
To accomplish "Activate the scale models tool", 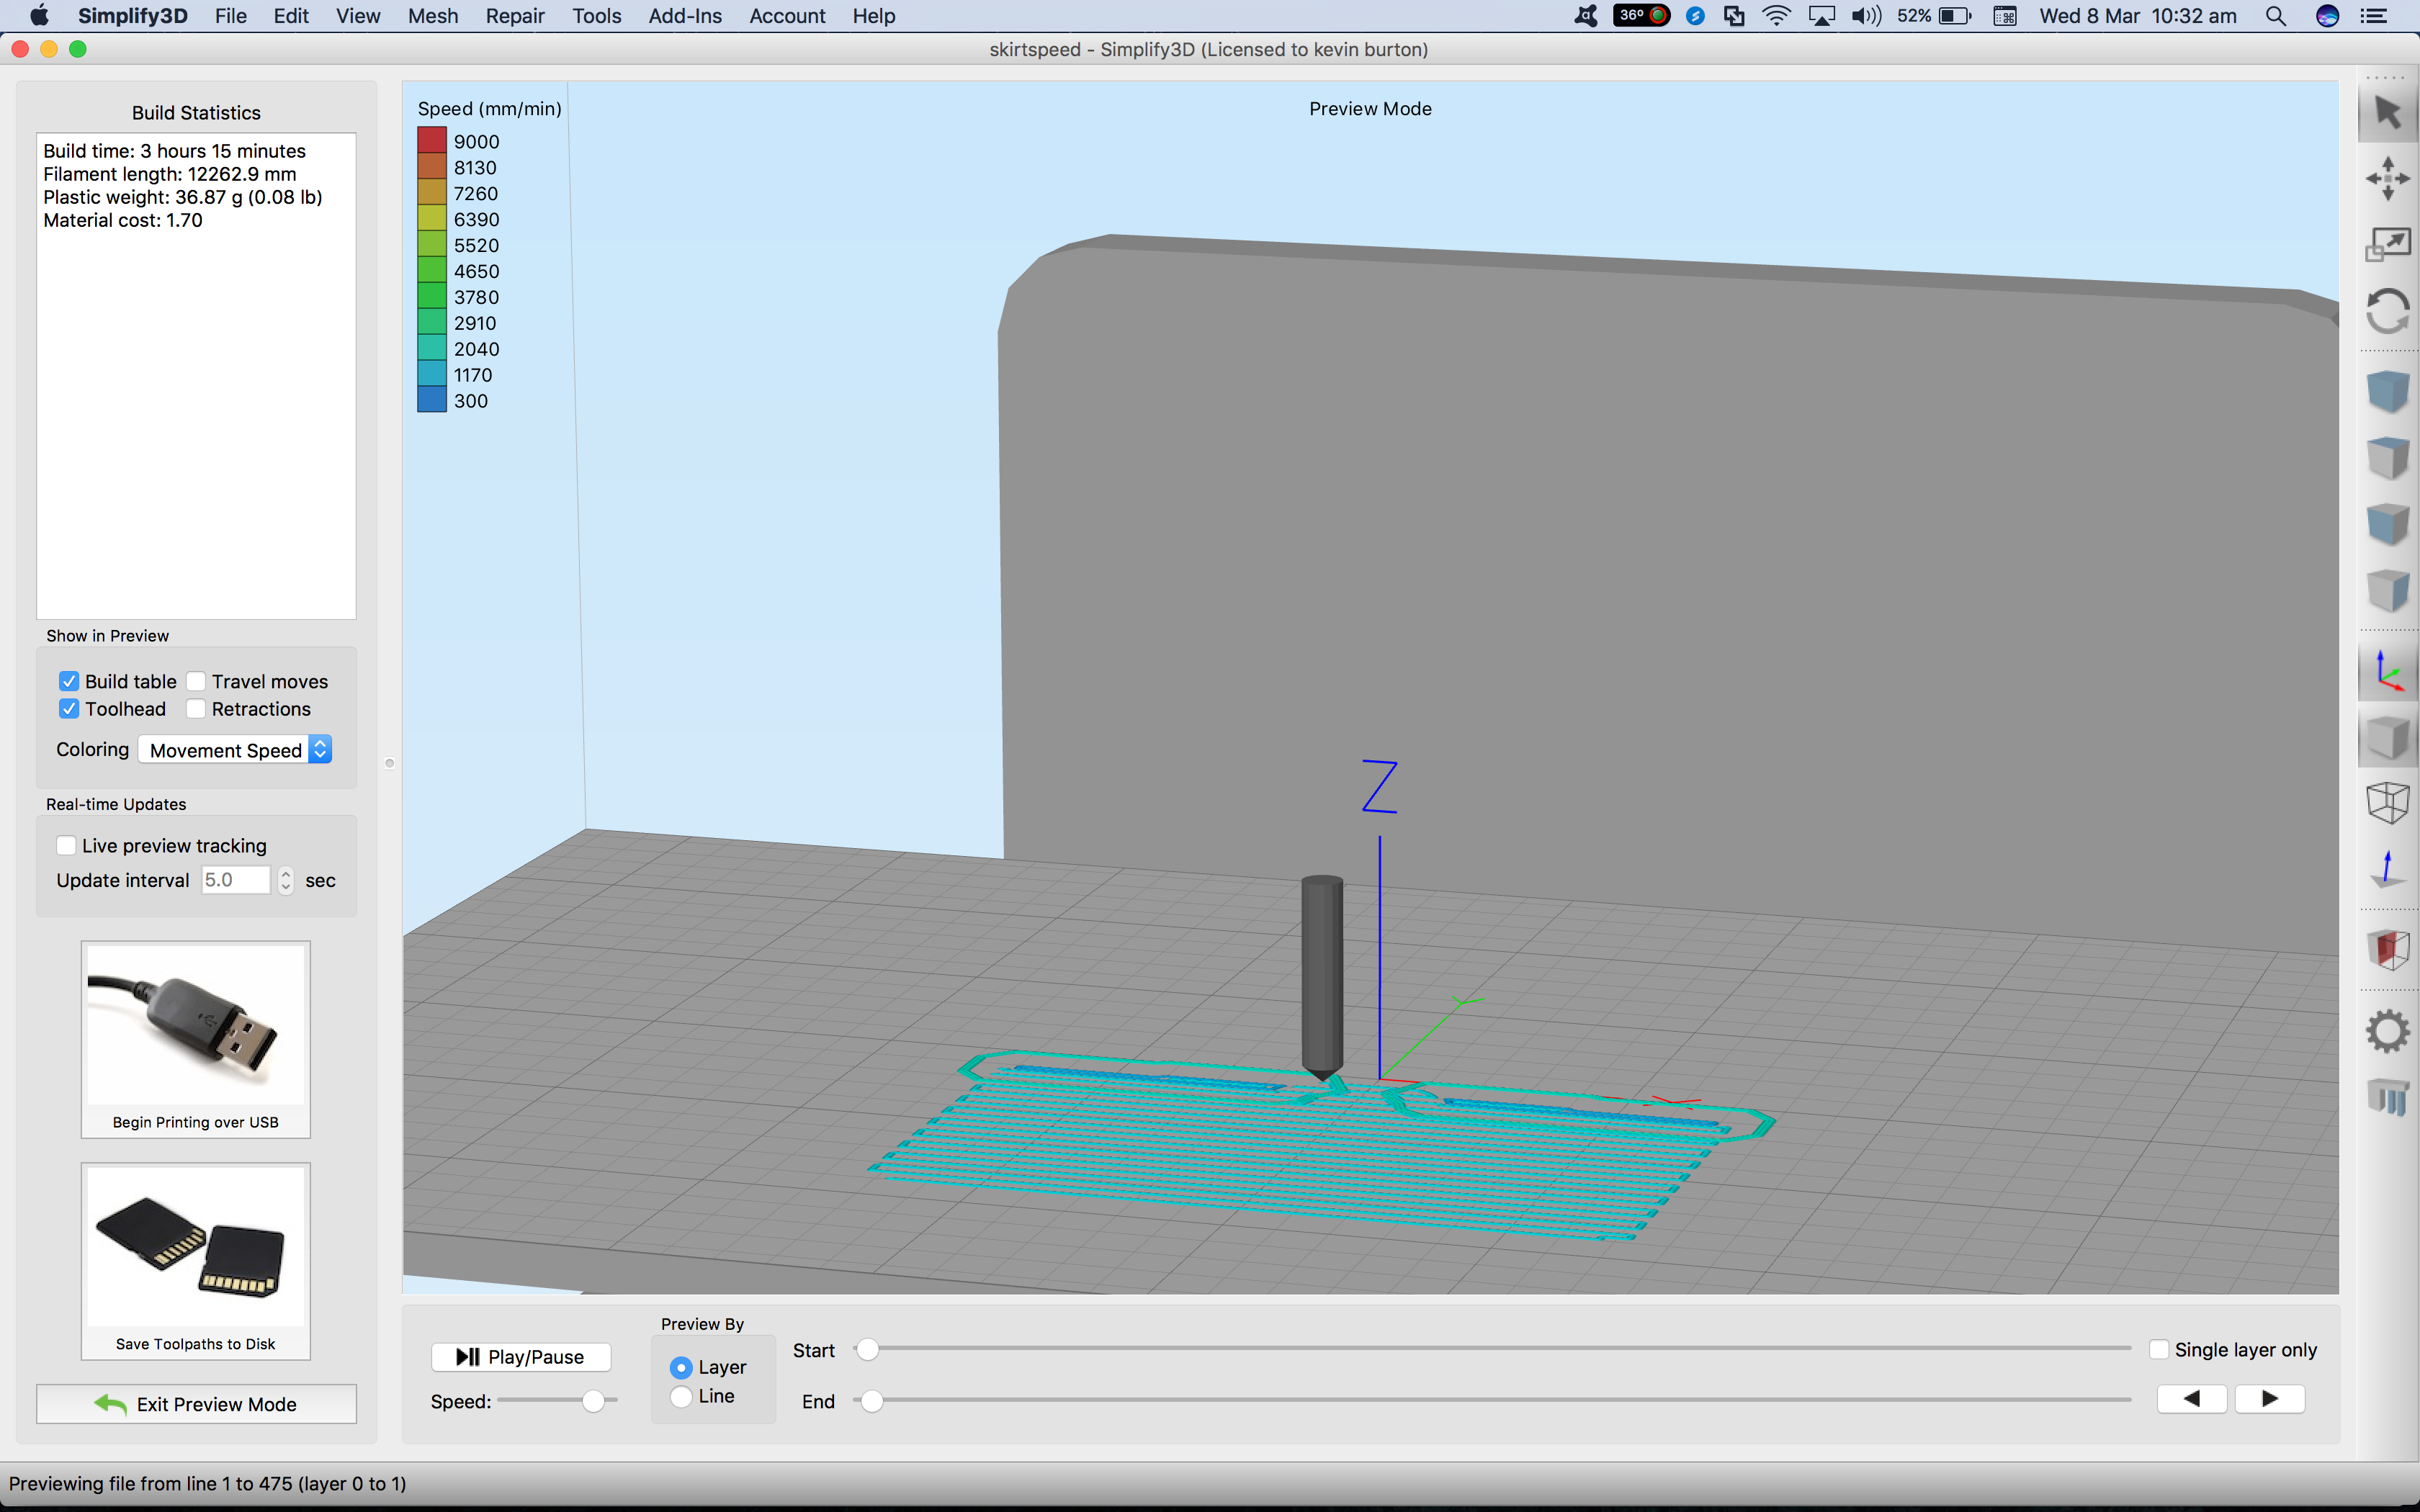I will 2387,244.
